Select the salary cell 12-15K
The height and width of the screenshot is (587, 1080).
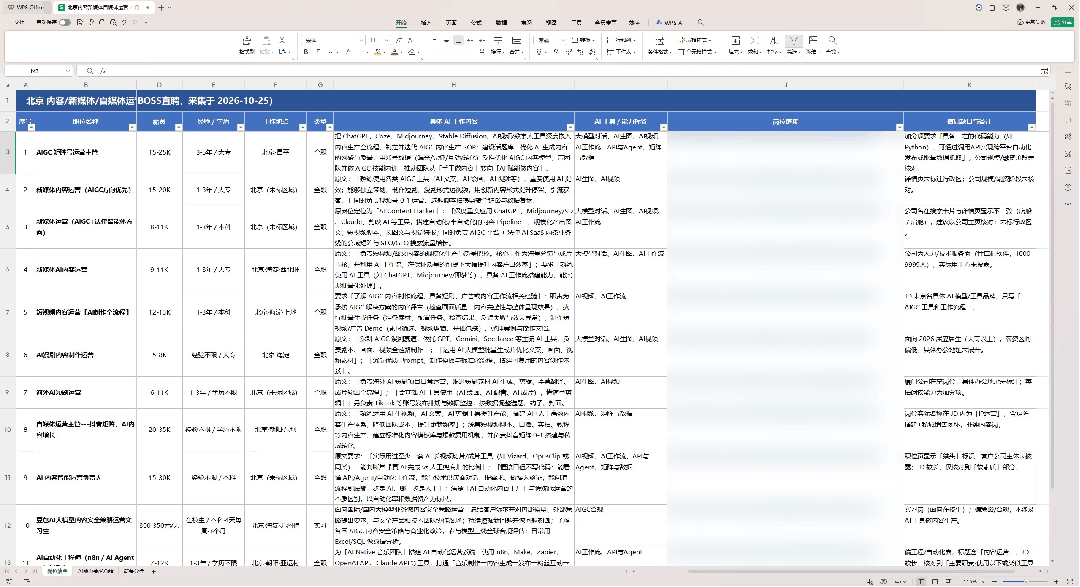pos(159,312)
